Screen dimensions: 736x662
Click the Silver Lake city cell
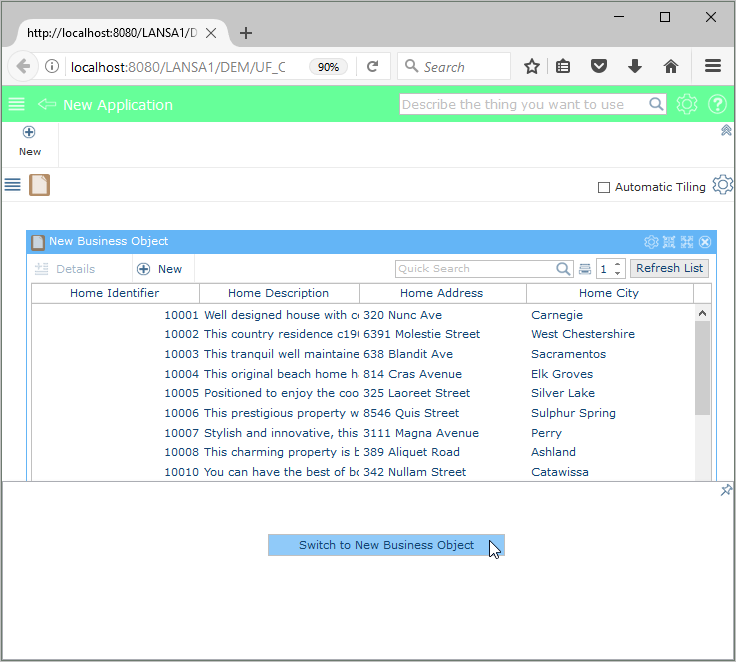pyautogui.click(x=563, y=393)
